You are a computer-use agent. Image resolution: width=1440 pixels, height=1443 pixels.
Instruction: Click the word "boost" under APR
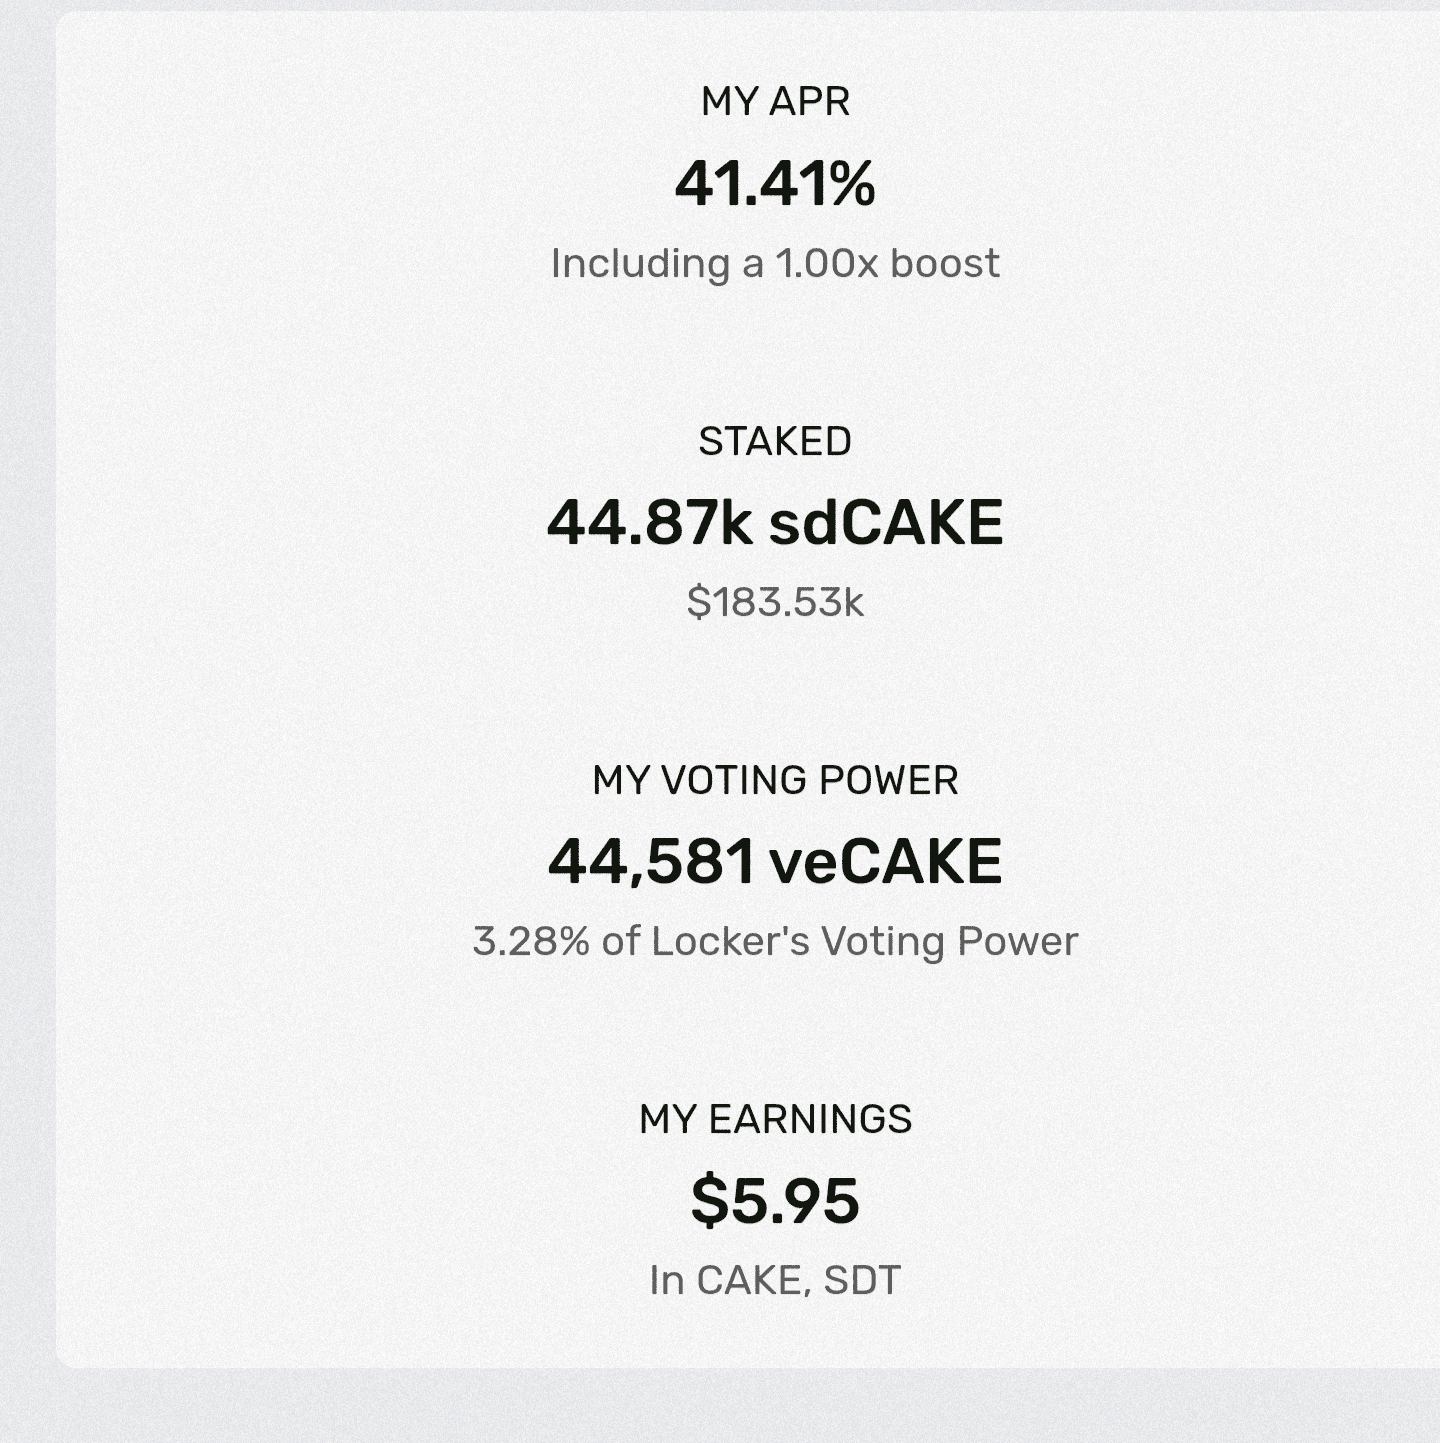pos(945,264)
